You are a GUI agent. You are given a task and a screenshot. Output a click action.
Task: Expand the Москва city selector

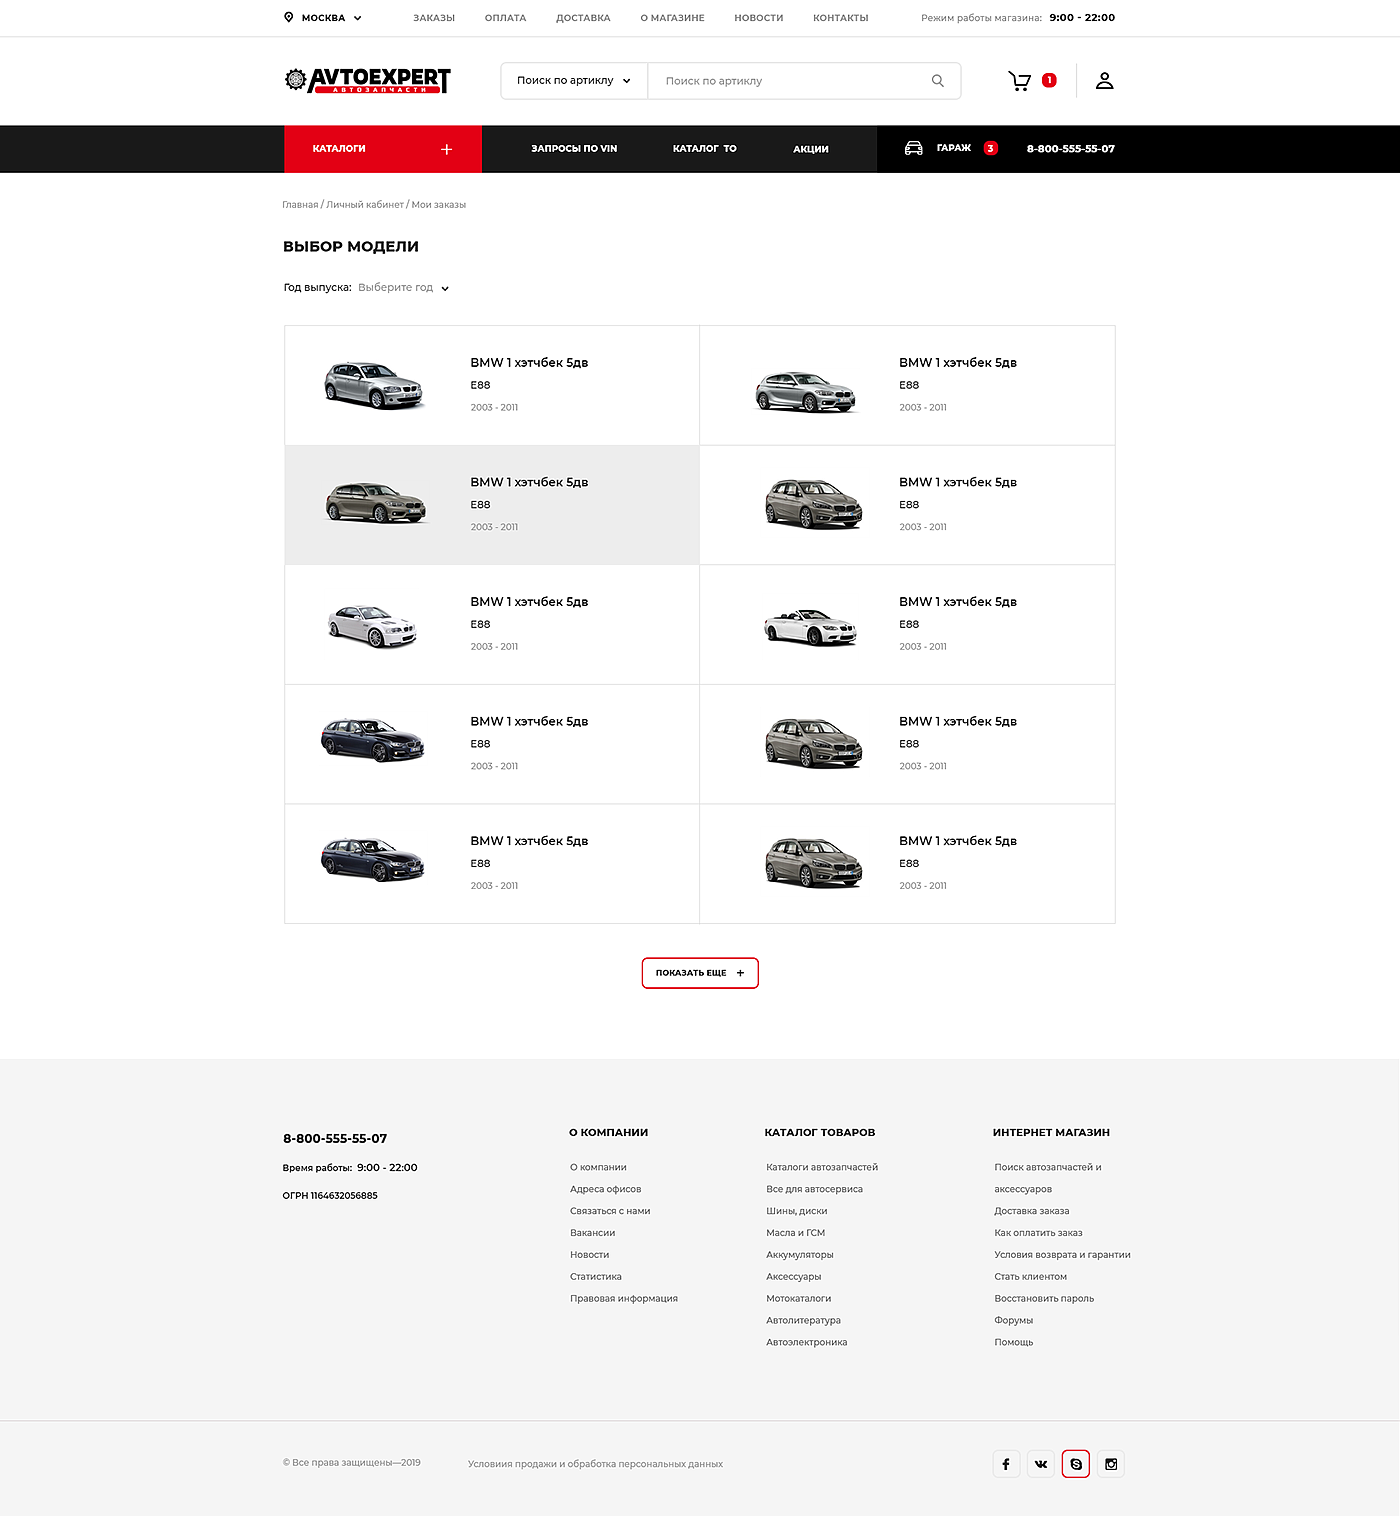(x=323, y=18)
